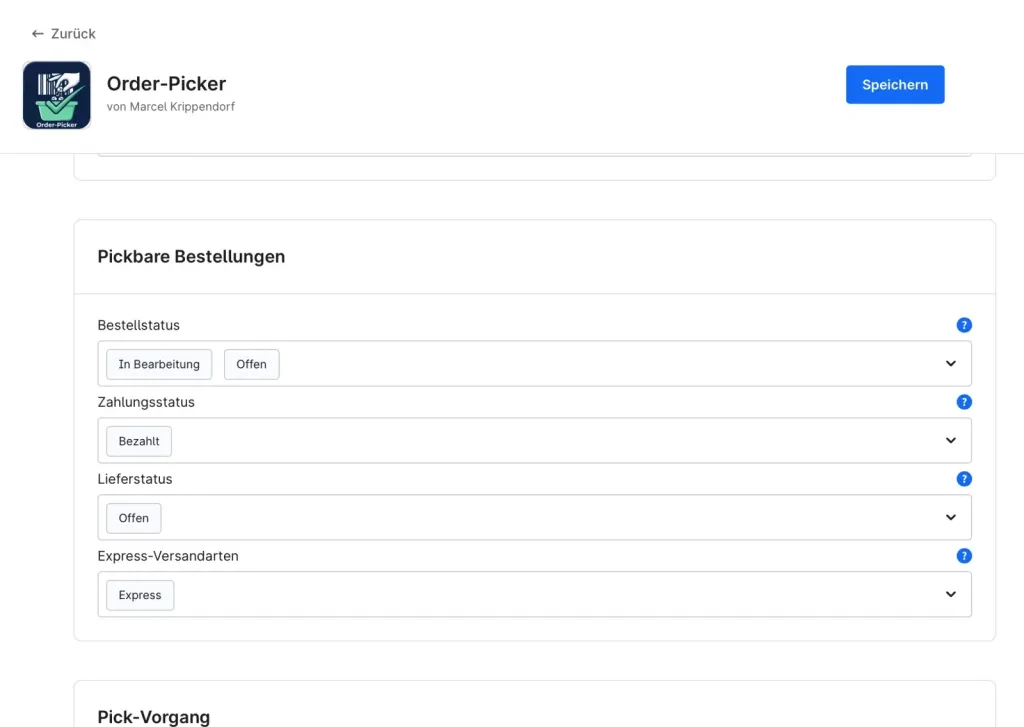Click inside the Express-Versandarten multi-select field

534,594
